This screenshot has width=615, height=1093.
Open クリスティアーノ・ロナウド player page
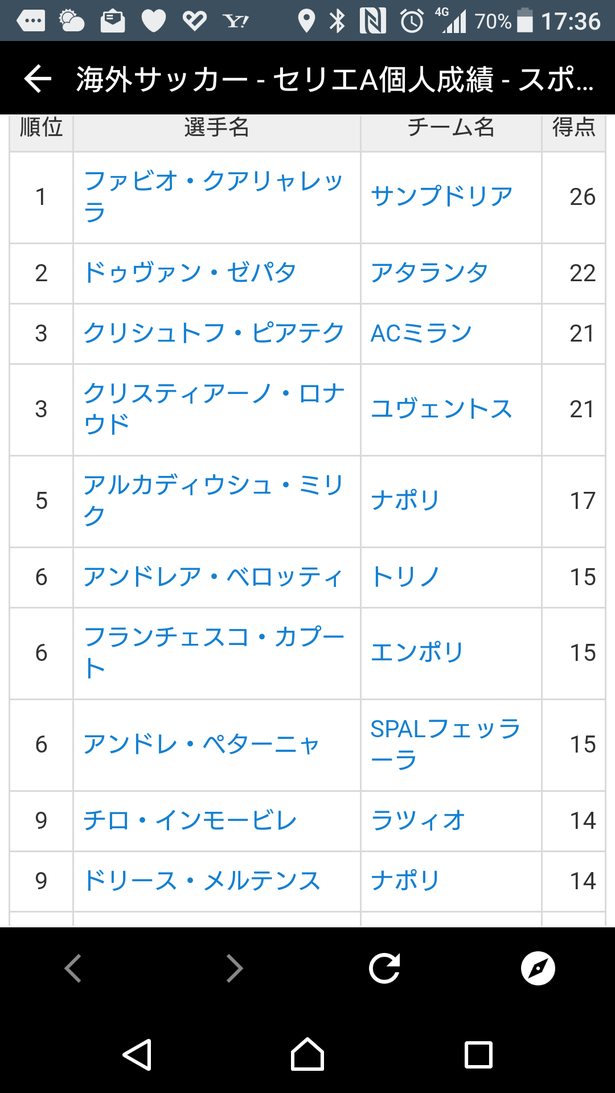pyautogui.click(x=213, y=408)
